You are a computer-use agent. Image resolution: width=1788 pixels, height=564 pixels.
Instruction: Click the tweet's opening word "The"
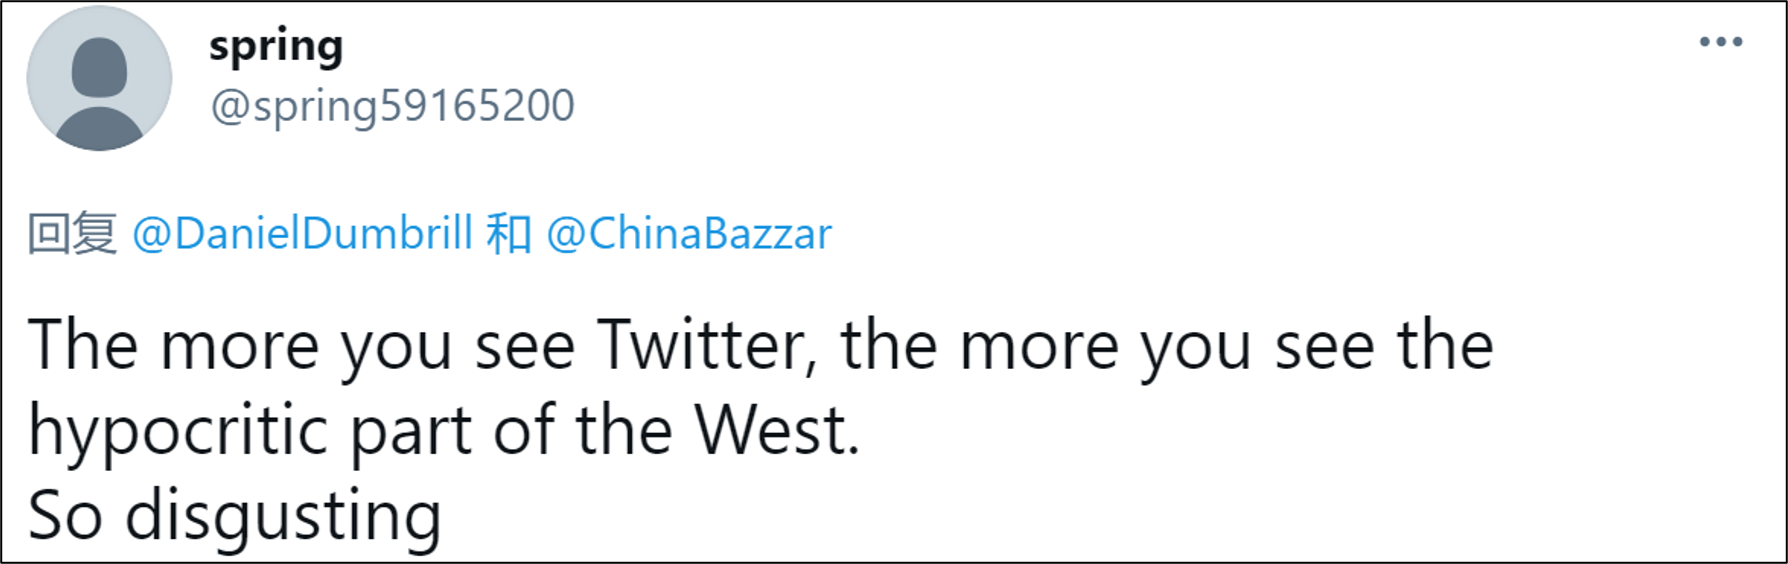(83, 346)
